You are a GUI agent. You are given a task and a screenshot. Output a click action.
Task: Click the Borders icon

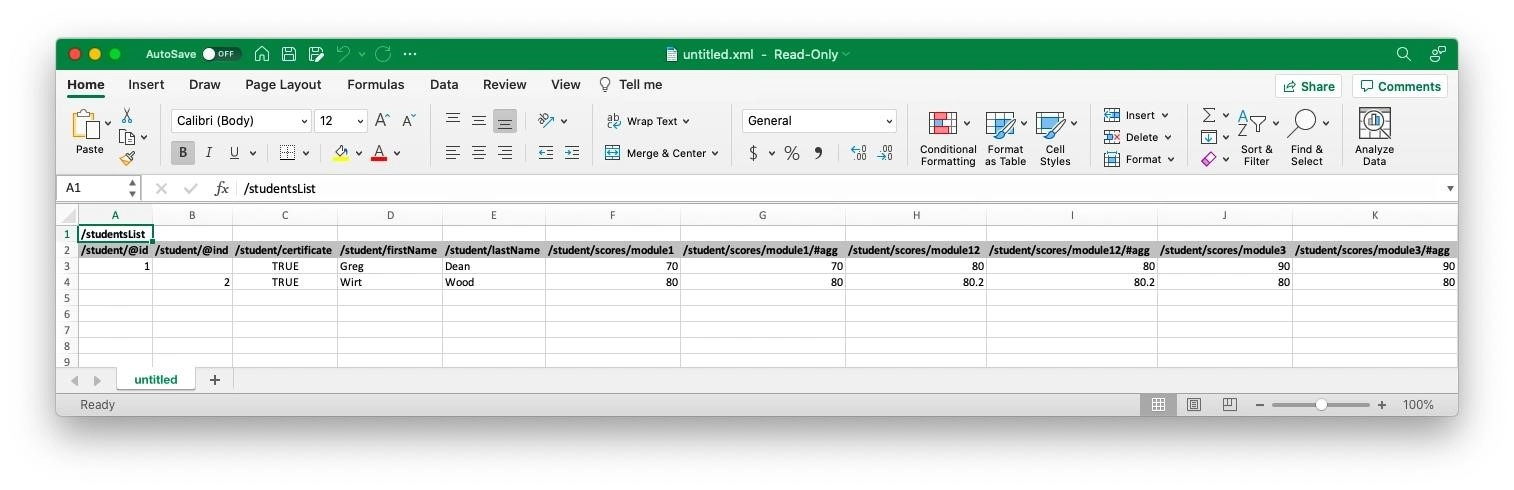point(287,153)
